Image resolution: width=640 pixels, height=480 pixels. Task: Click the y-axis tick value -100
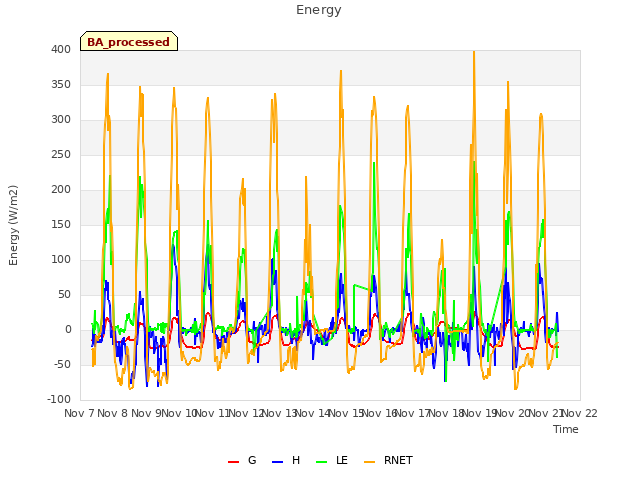tap(59, 399)
